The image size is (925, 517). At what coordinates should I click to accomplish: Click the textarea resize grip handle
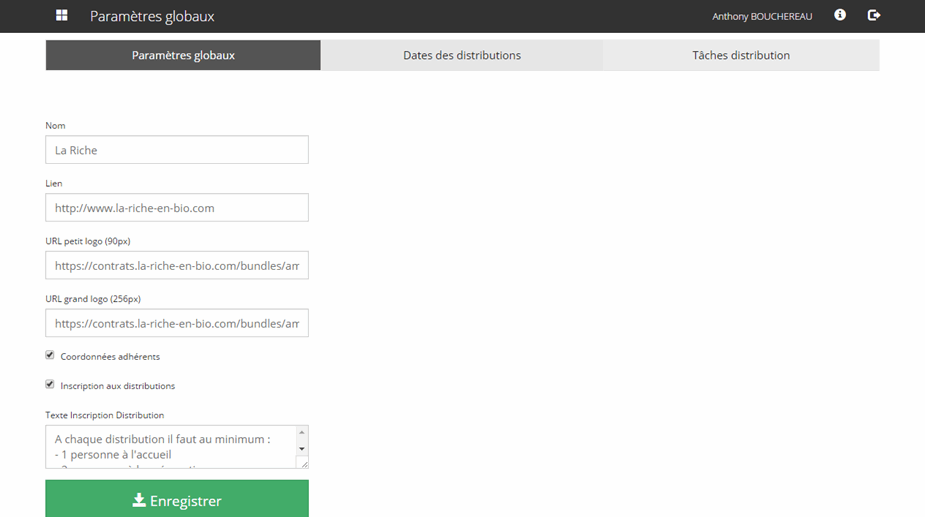(304, 463)
